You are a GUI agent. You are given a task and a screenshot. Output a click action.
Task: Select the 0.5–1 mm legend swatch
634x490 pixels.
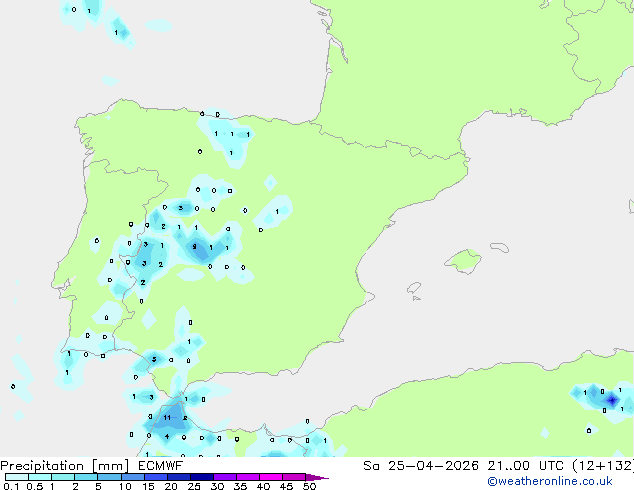coord(40,477)
